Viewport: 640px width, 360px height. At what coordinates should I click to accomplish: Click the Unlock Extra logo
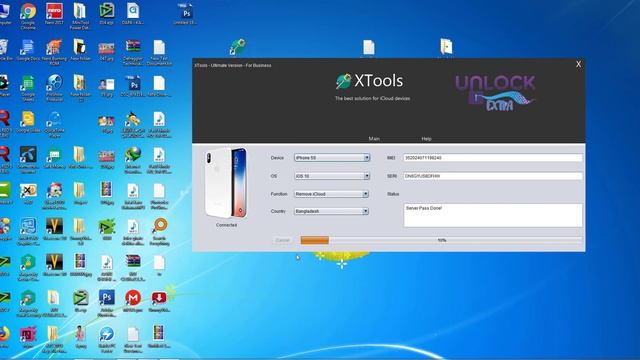495,93
